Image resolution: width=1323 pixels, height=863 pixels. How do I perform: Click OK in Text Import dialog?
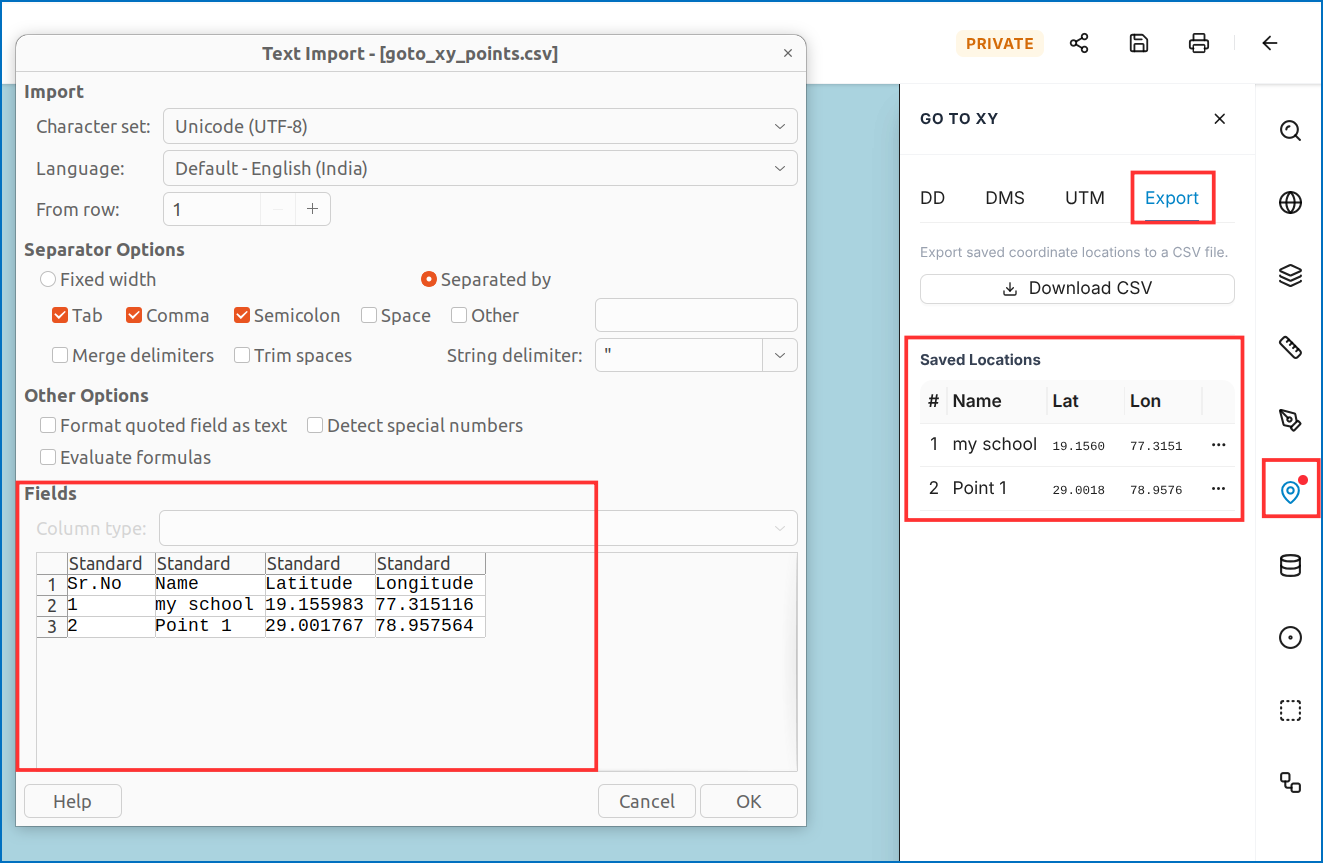coord(749,802)
